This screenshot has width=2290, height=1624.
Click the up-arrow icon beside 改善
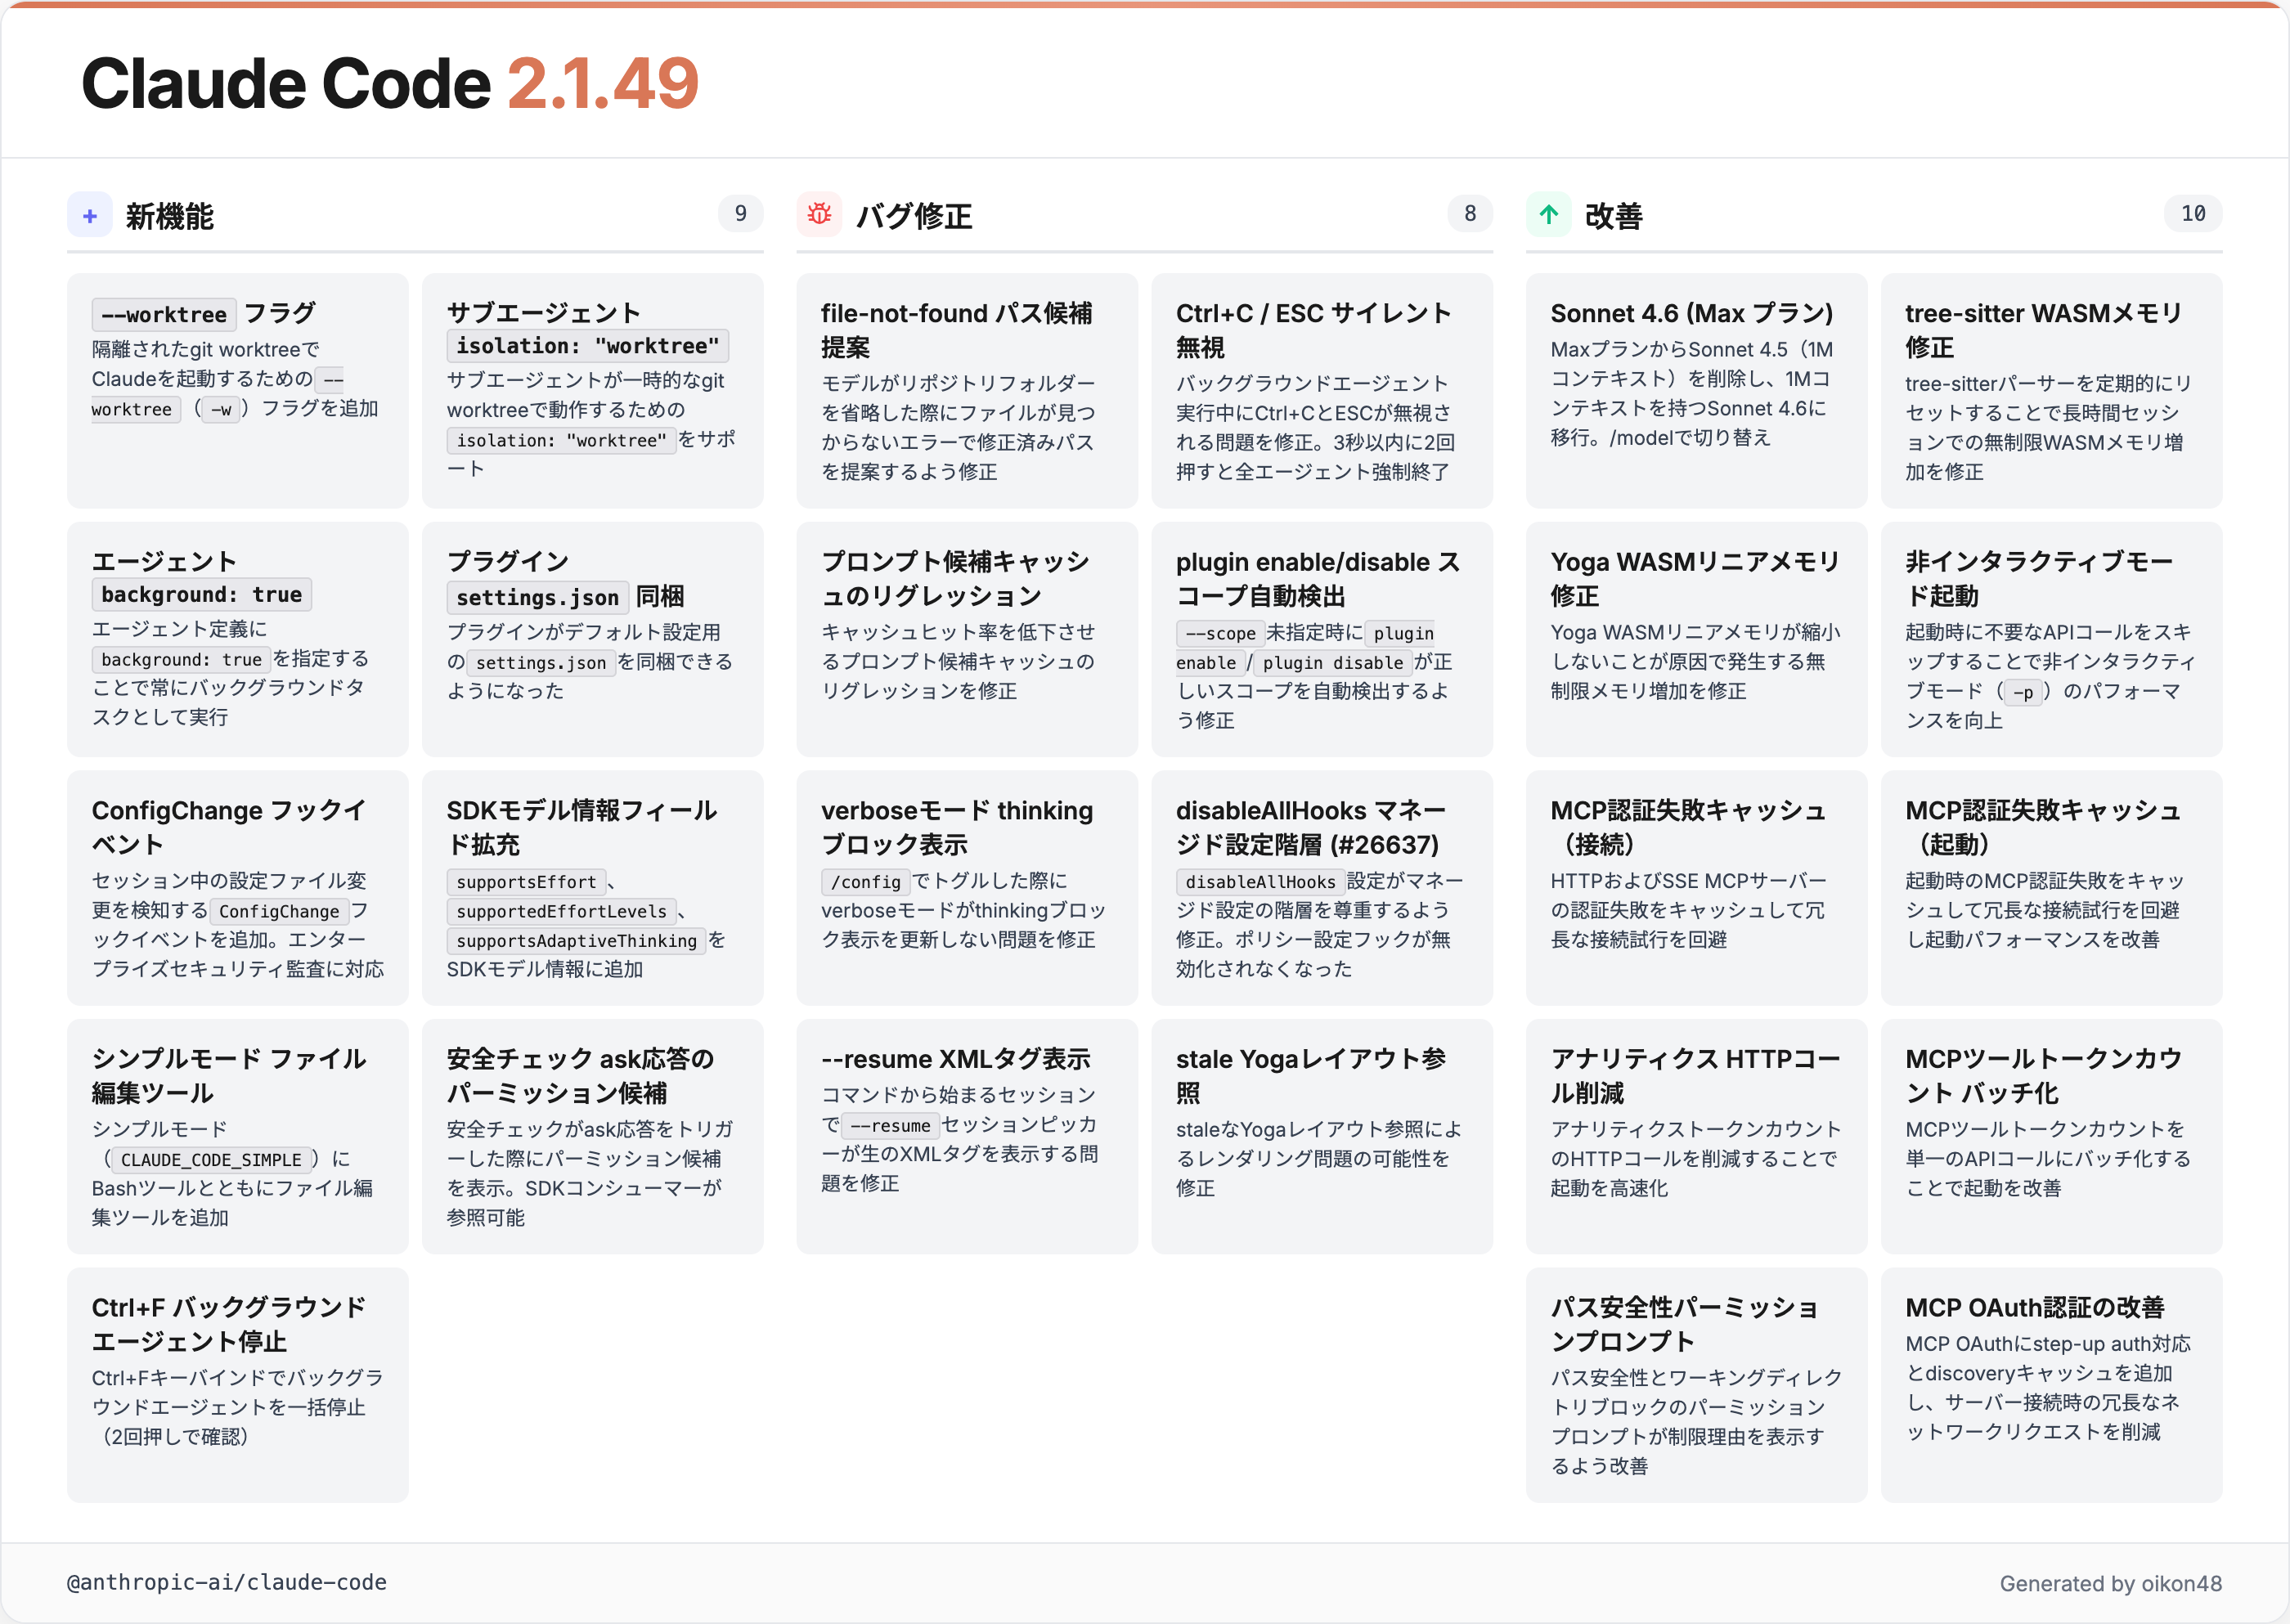coord(1548,215)
